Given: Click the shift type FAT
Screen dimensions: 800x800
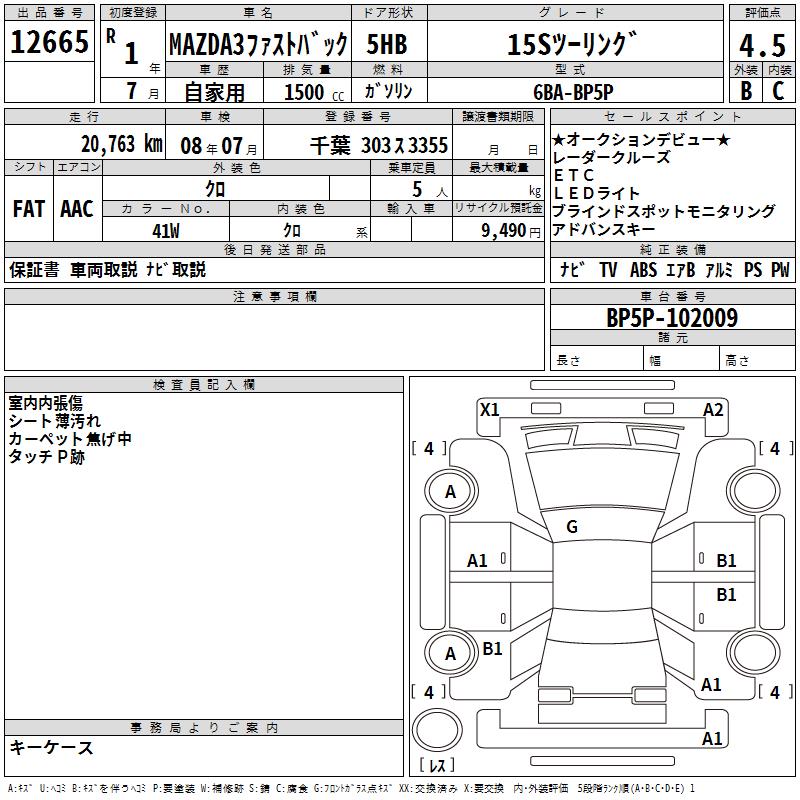Looking at the screenshot, I should coord(29,209).
